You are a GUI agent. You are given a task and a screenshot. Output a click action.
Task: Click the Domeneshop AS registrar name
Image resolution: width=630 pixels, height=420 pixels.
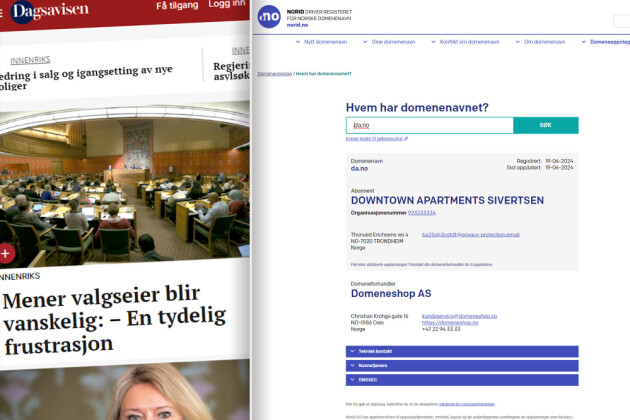pyautogui.click(x=391, y=293)
